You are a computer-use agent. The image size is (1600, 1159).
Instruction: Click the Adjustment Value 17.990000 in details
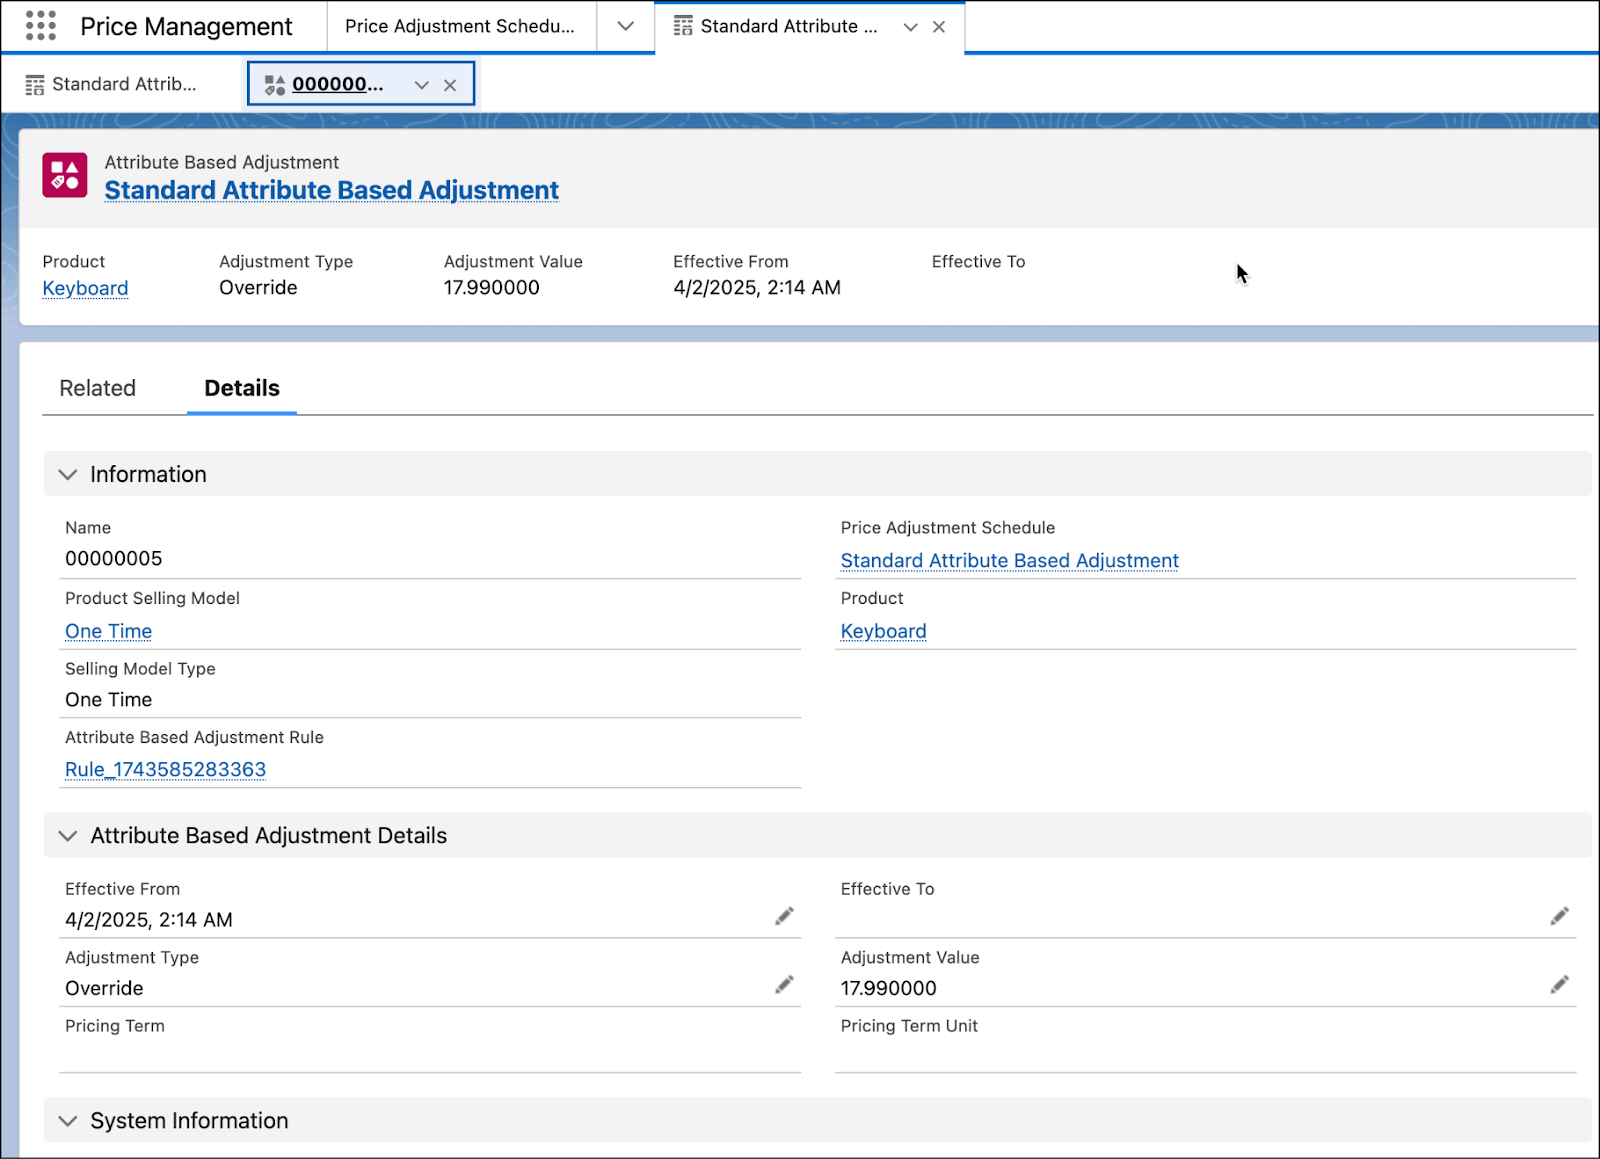pos(889,988)
